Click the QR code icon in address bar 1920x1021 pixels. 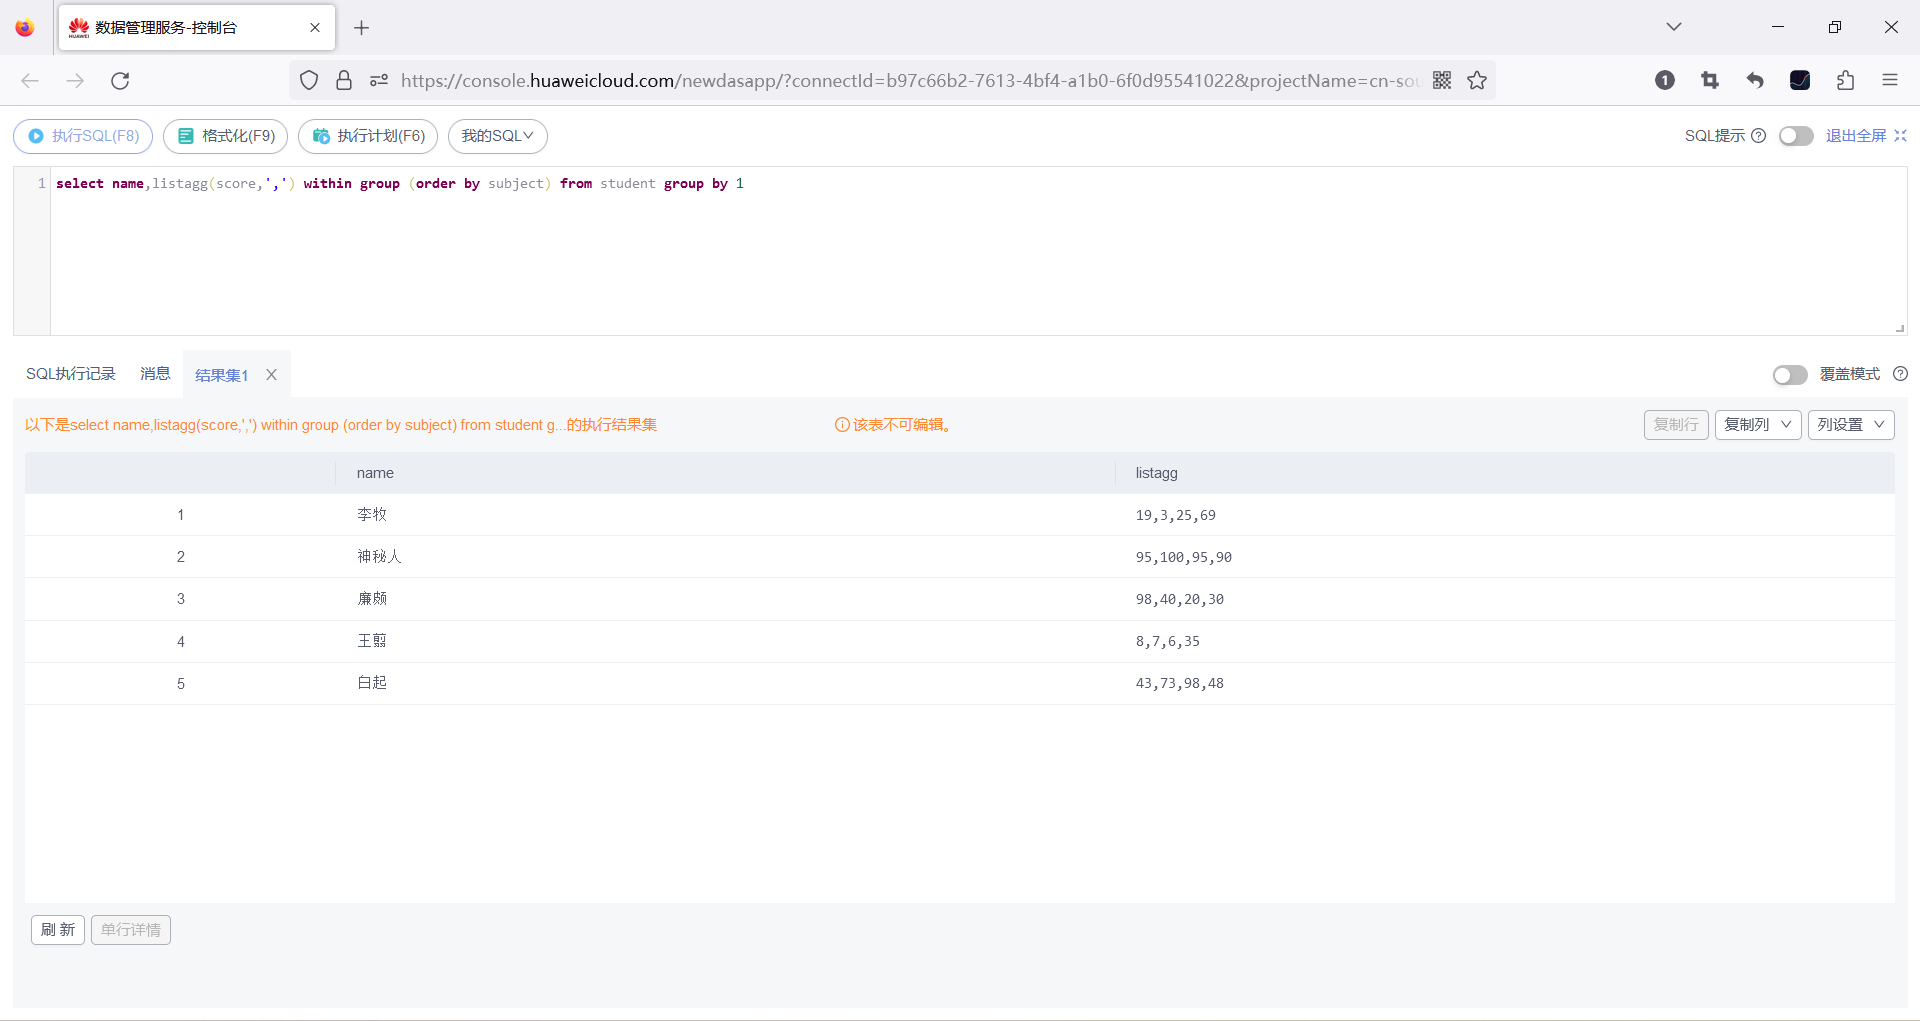(1442, 81)
